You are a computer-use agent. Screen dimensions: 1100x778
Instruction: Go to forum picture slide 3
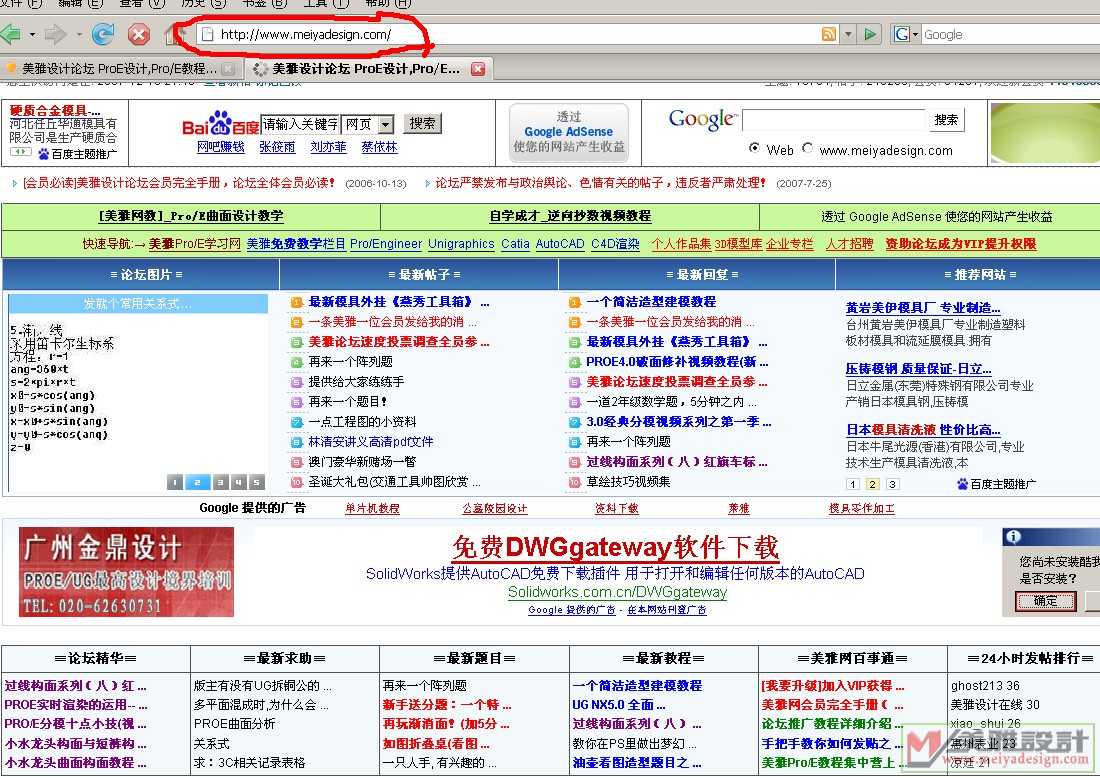click(x=221, y=482)
